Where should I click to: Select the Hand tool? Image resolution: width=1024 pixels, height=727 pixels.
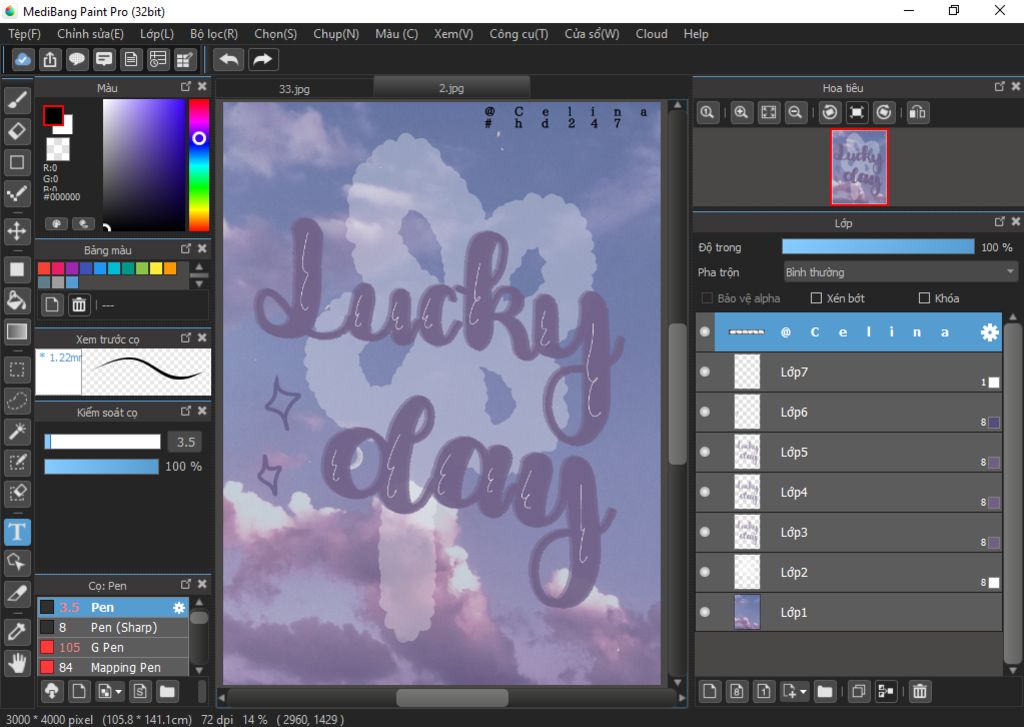point(17,663)
